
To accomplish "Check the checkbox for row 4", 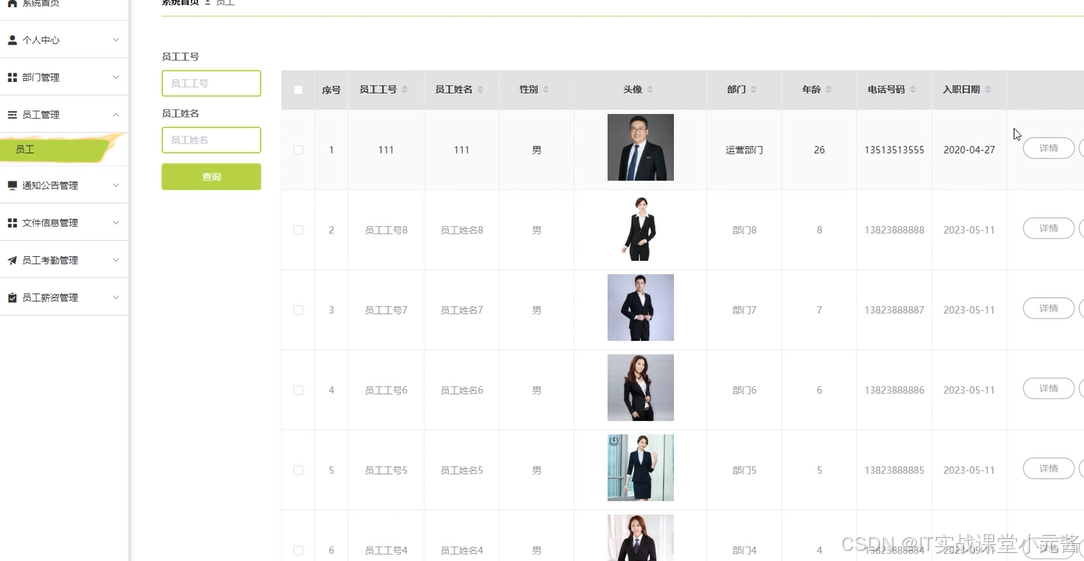I will click(x=298, y=391).
